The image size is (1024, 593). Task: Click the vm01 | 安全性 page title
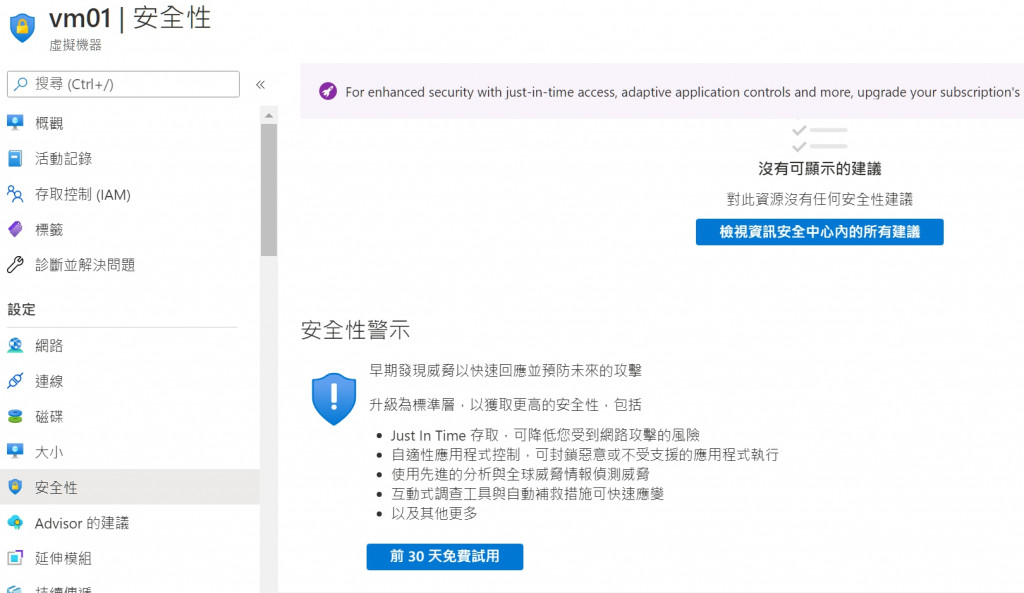click(x=130, y=18)
